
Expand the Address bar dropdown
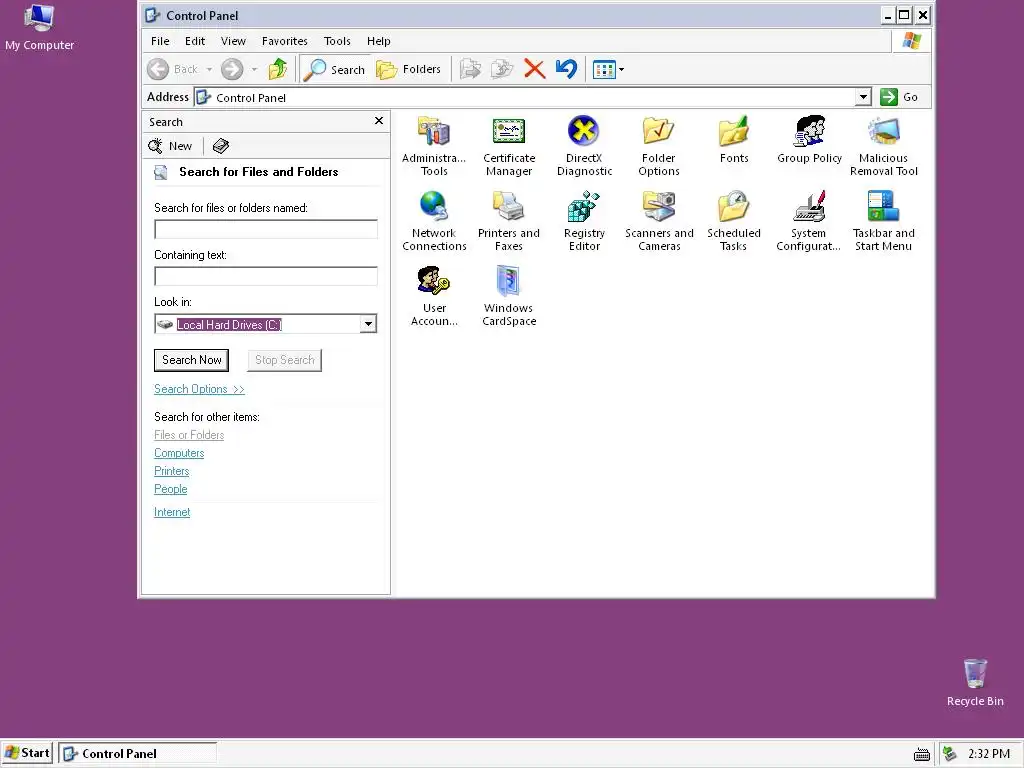tap(863, 97)
